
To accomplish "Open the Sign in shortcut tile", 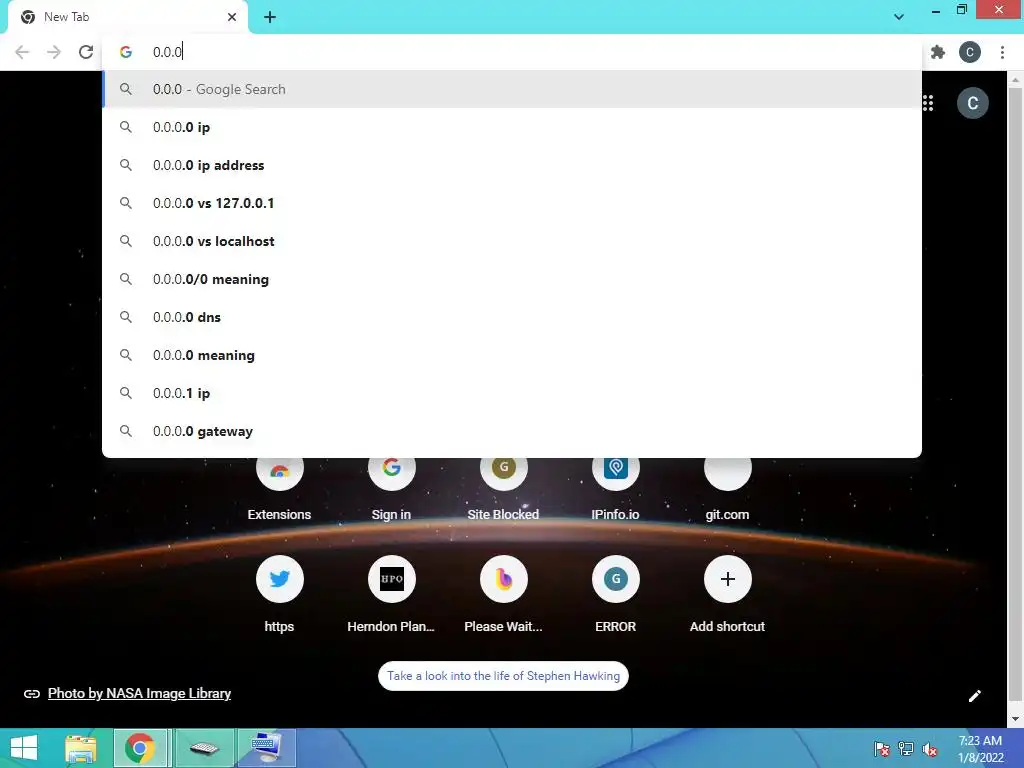I will (391, 490).
